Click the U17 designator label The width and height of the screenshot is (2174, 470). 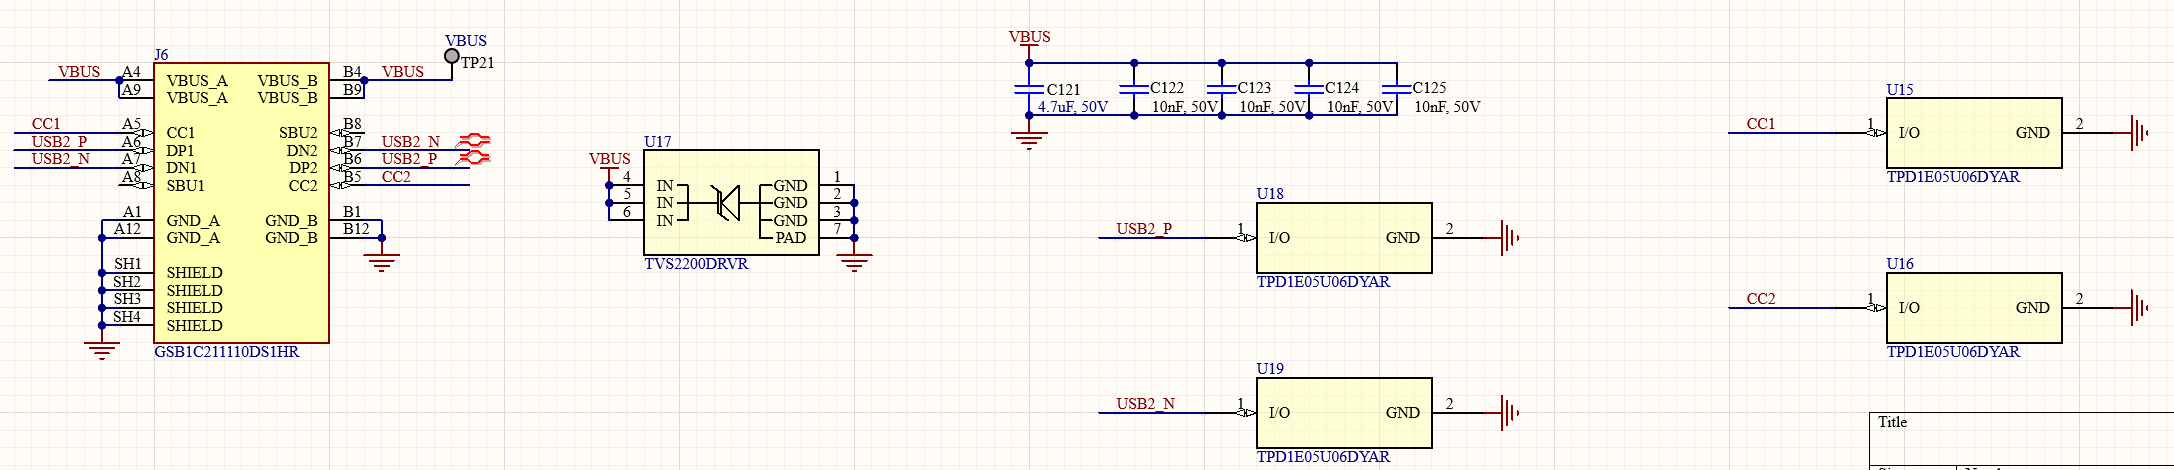tap(658, 142)
